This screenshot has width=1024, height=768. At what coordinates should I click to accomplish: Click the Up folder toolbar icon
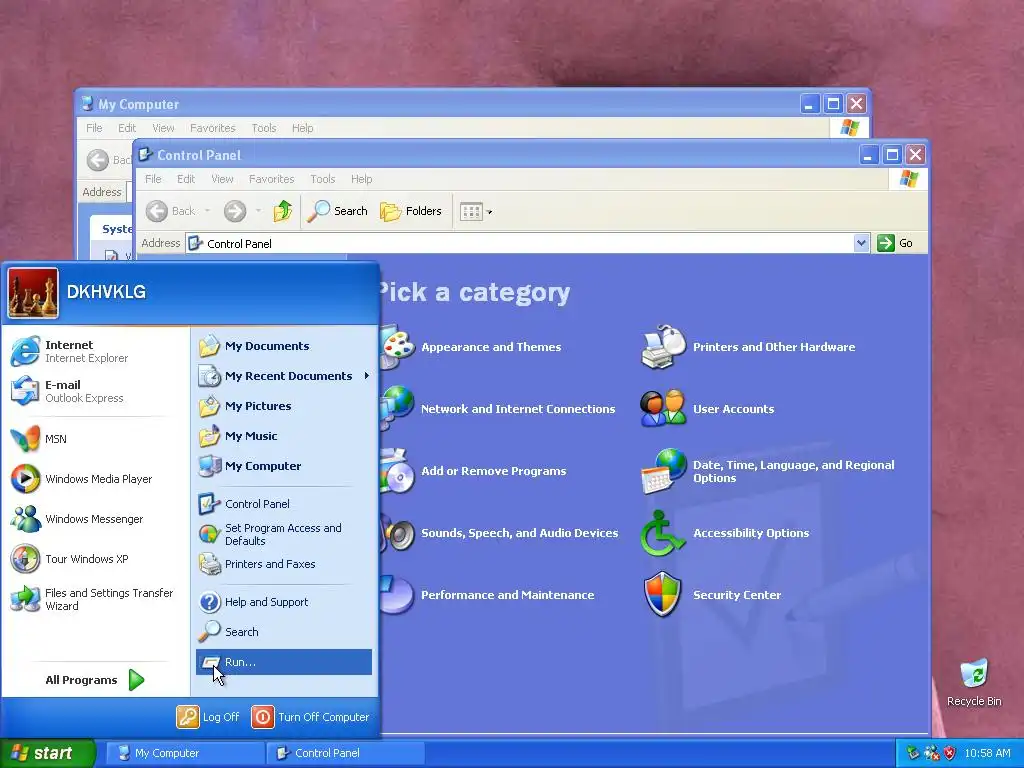(283, 211)
